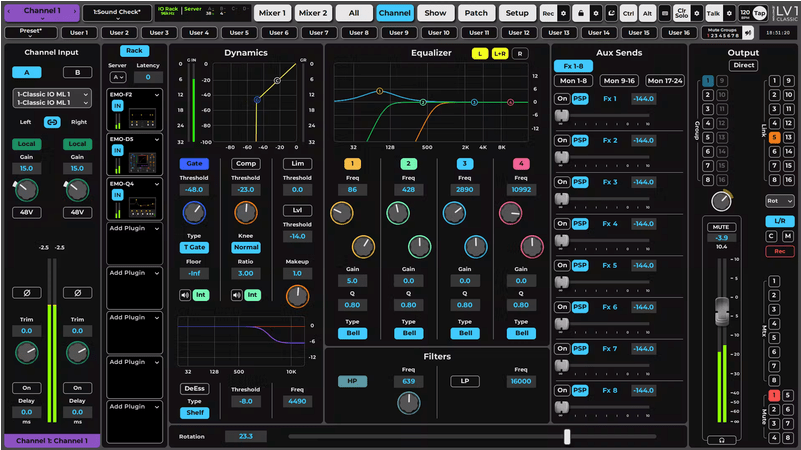Click the main output fader handle
801x450 pixels.
click(x=722, y=311)
